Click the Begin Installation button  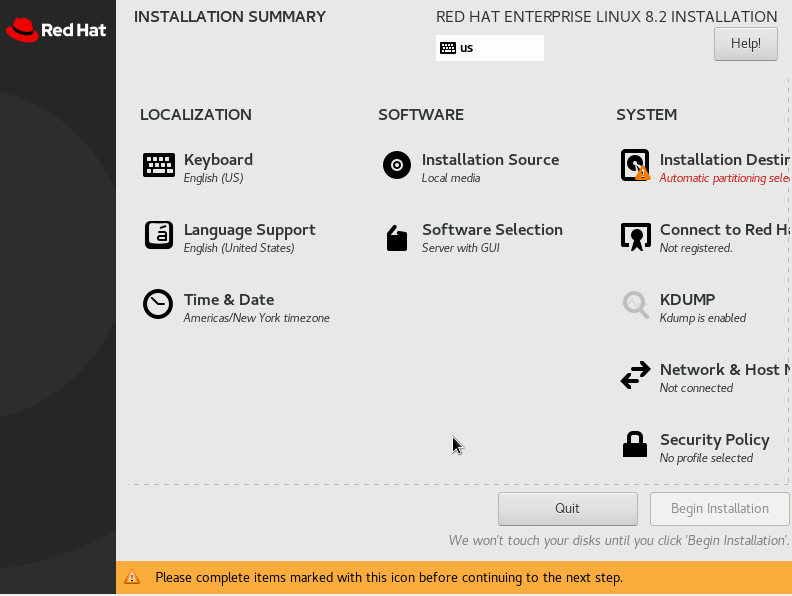(720, 509)
